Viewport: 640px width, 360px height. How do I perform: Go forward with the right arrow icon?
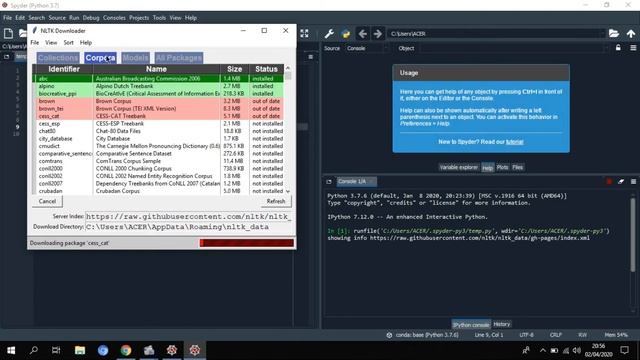point(378,34)
